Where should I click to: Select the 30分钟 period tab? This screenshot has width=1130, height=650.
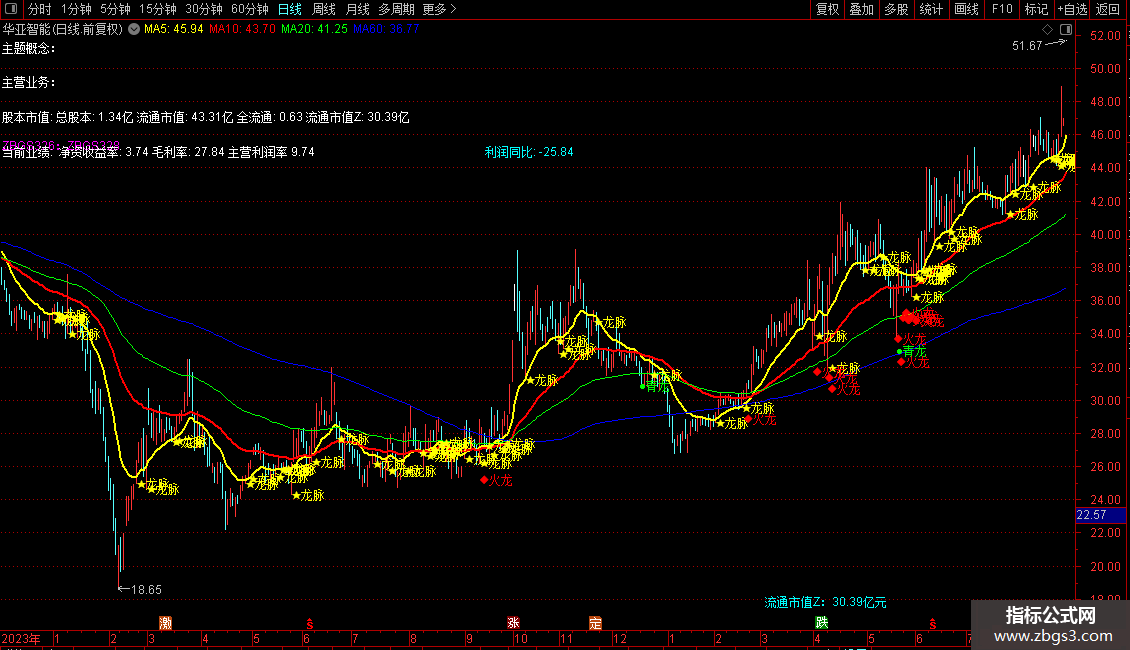[x=204, y=9]
